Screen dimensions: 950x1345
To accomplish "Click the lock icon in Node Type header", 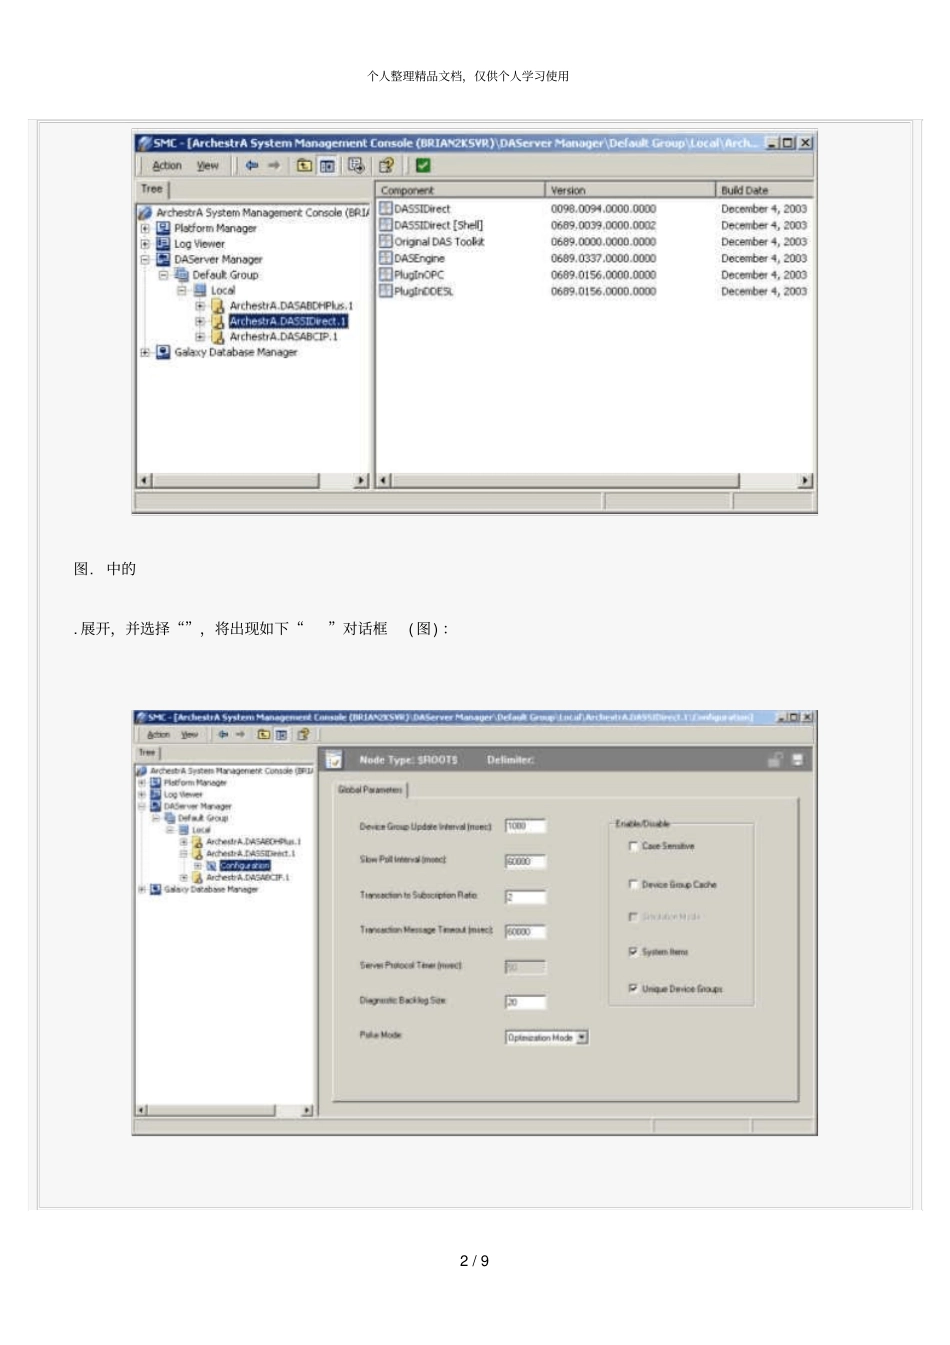I will (774, 760).
